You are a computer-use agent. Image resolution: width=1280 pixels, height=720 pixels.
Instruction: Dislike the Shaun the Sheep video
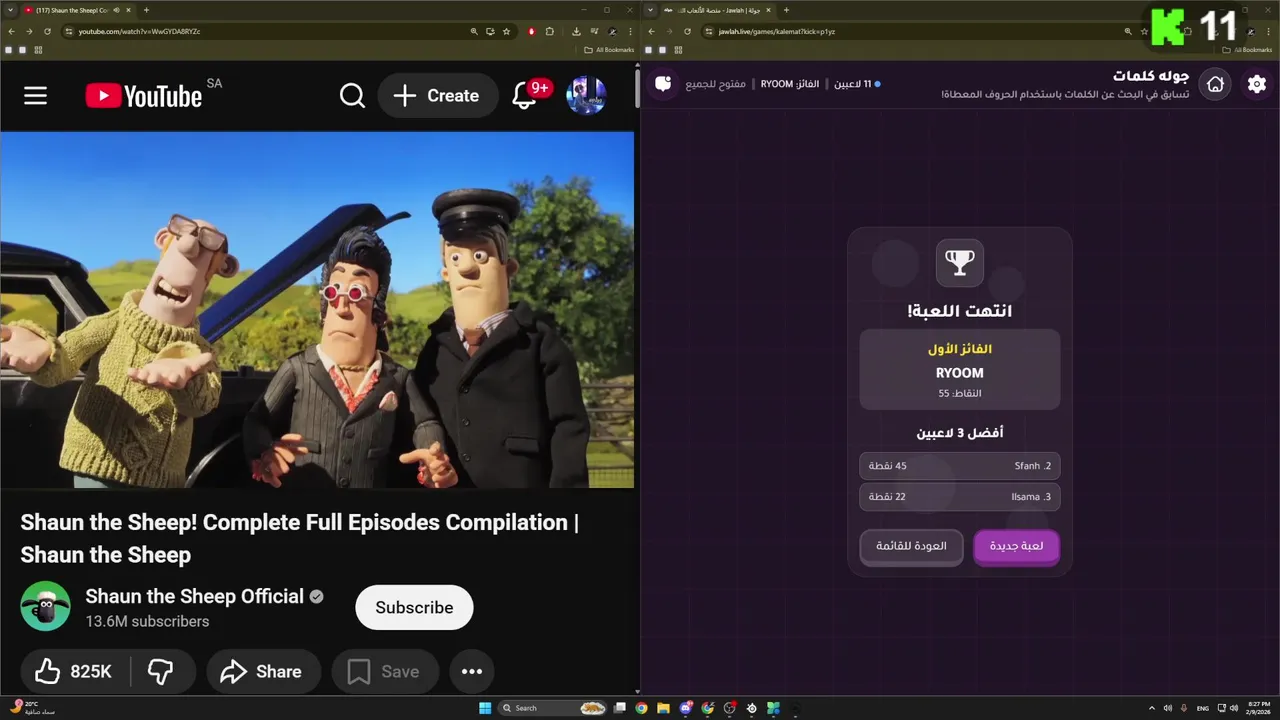tap(161, 671)
